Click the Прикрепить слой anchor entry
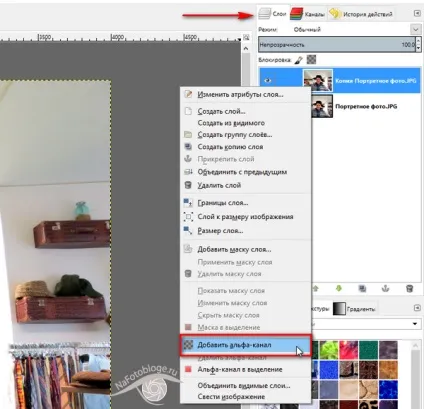Image resolution: width=424 pixels, height=409 pixels. [x=245, y=159]
